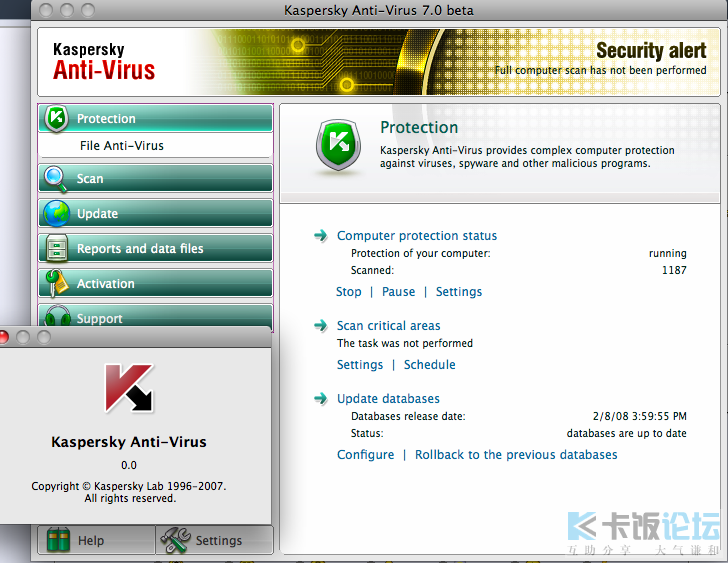Click the Protection shield icon in sidebar
This screenshot has height=563, width=728.
(57, 118)
